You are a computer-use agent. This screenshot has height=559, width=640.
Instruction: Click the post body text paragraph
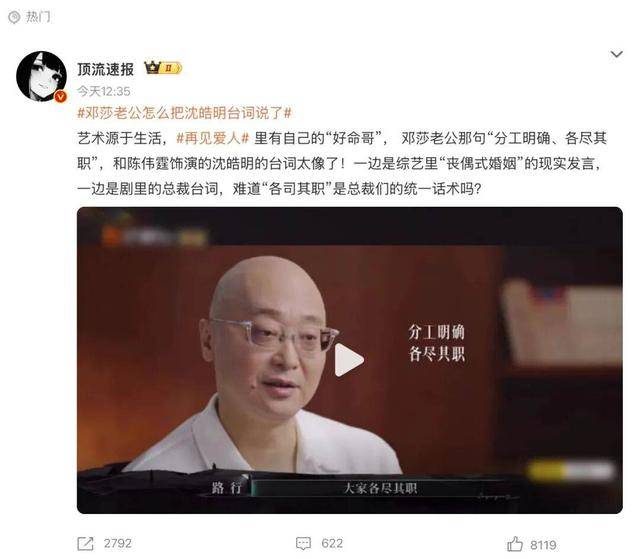tap(342, 163)
